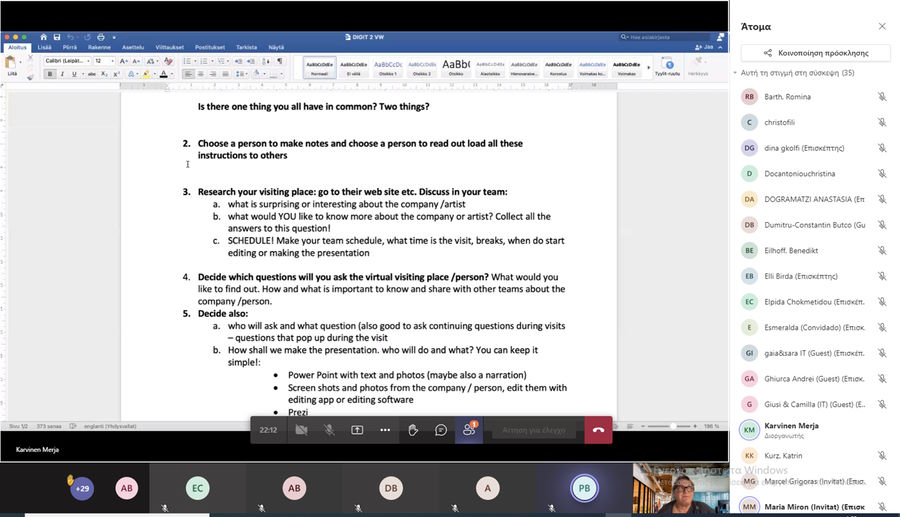Raise your hand in the meeting
This screenshot has height=517, width=900.
tap(413, 430)
